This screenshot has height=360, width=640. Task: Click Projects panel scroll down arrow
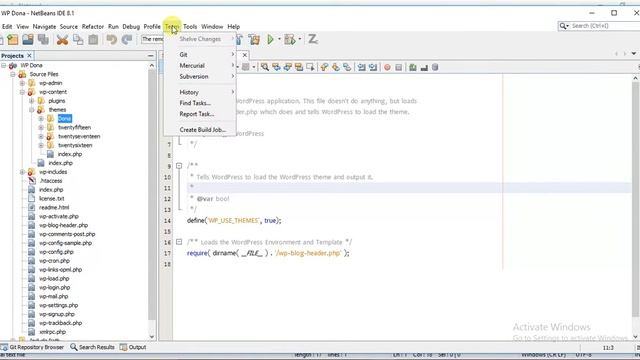click(x=152, y=336)
